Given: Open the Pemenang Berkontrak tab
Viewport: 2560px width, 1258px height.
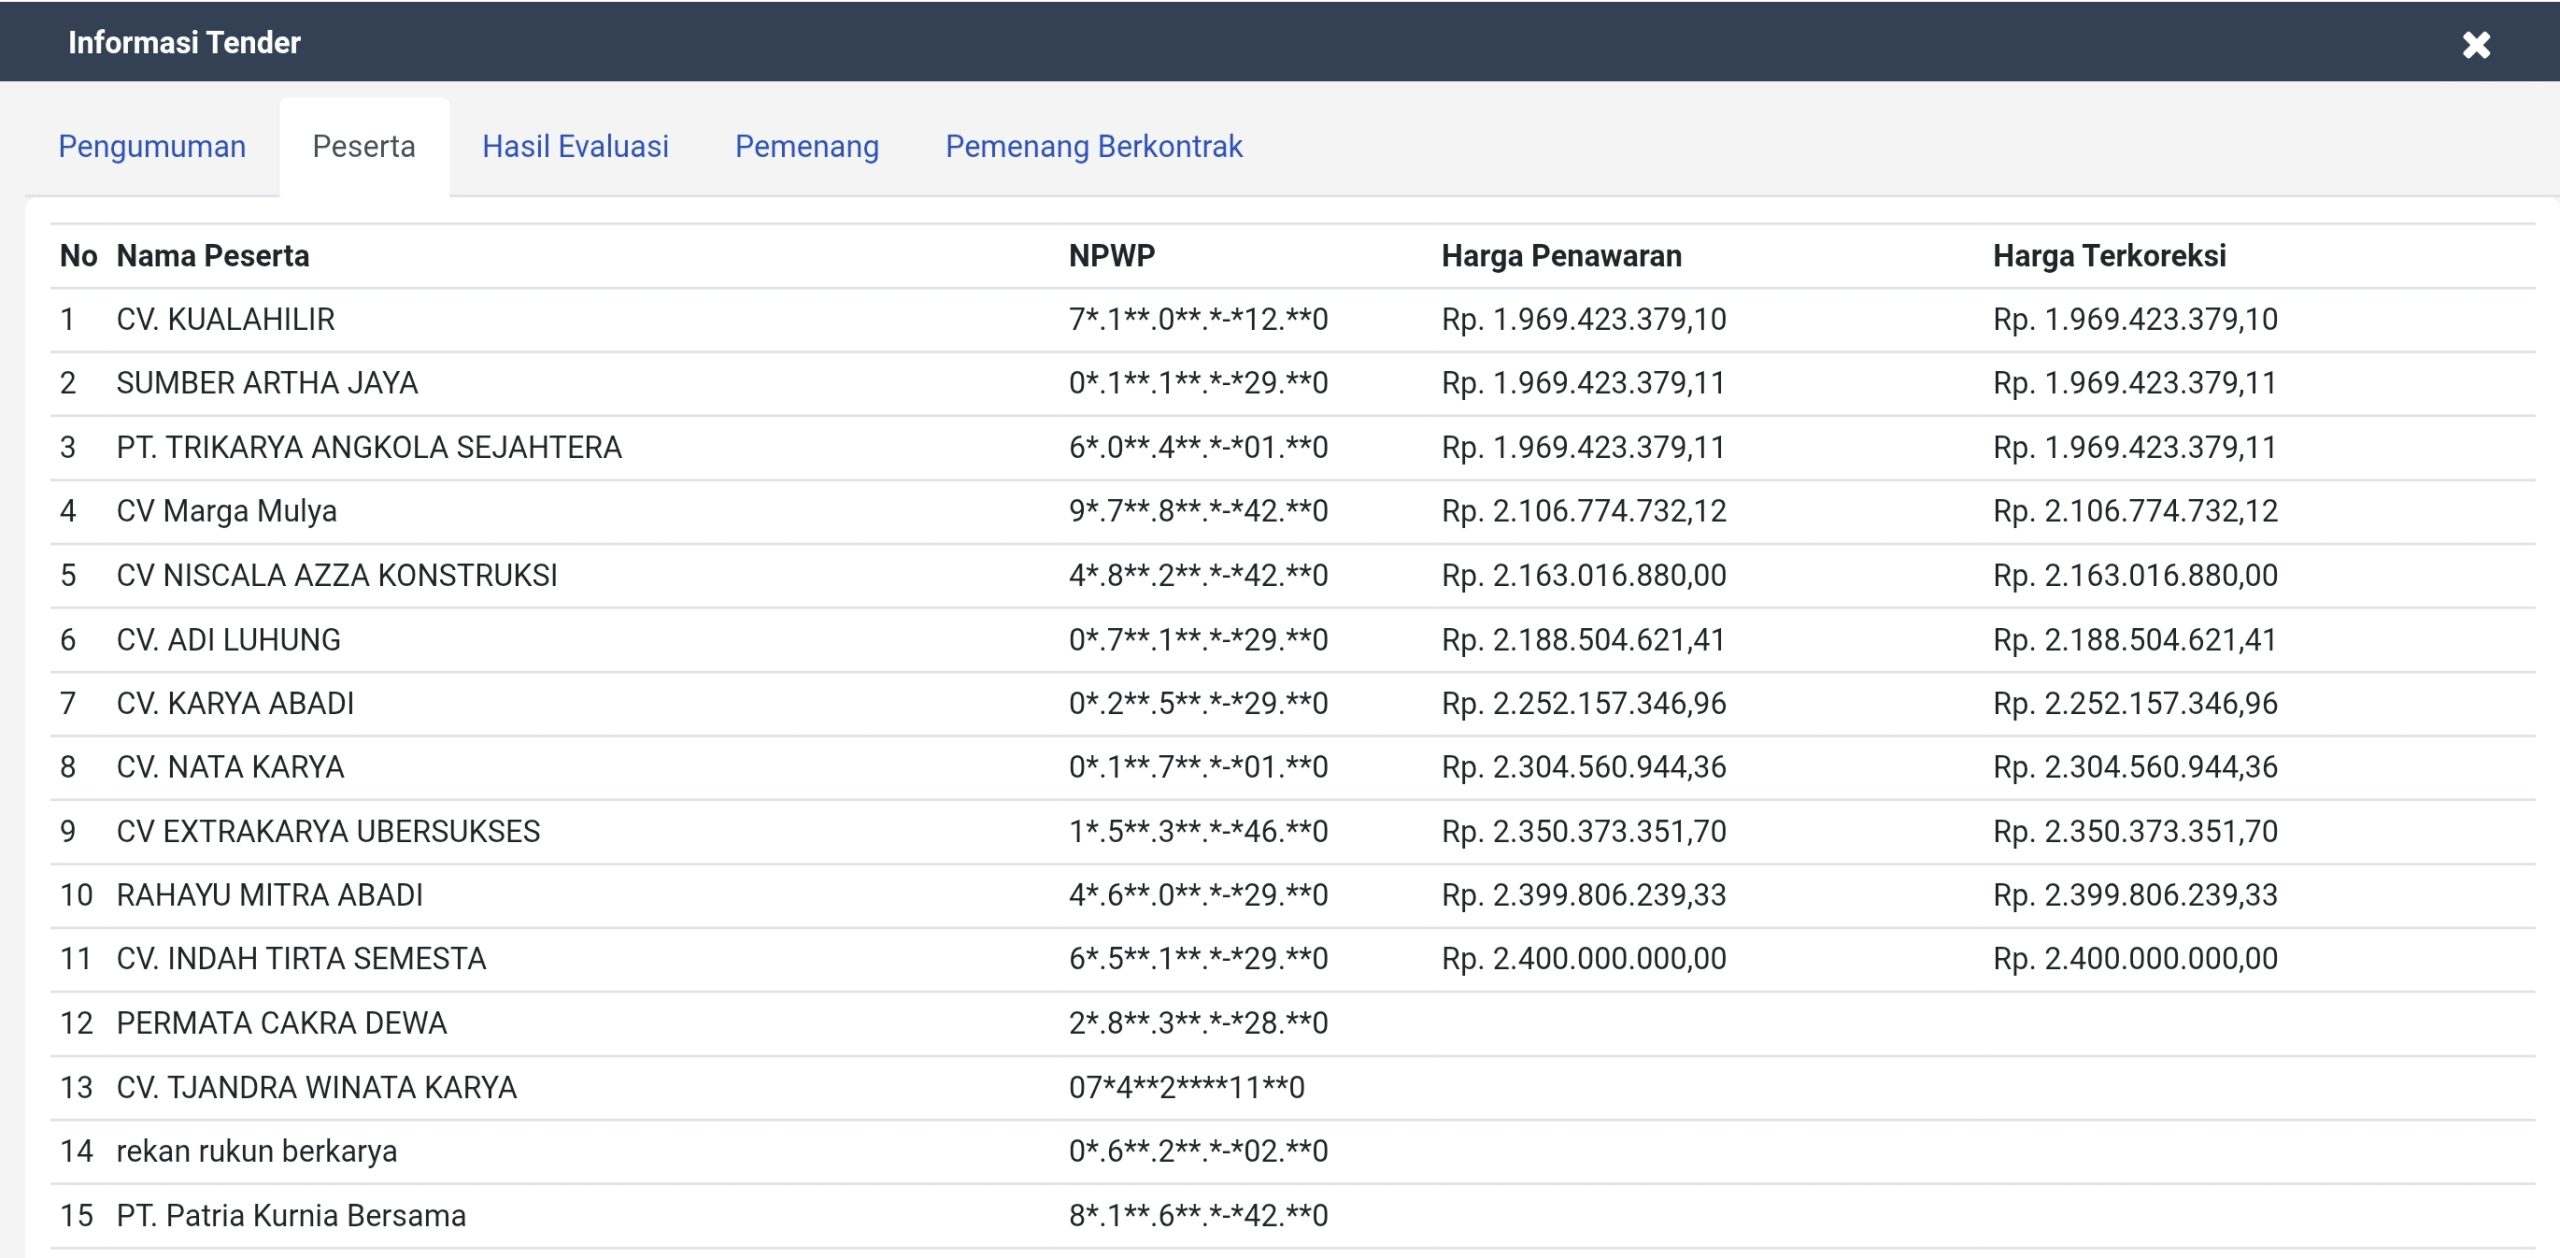Looking at the screenshot, I should (x=1093, y=147).
